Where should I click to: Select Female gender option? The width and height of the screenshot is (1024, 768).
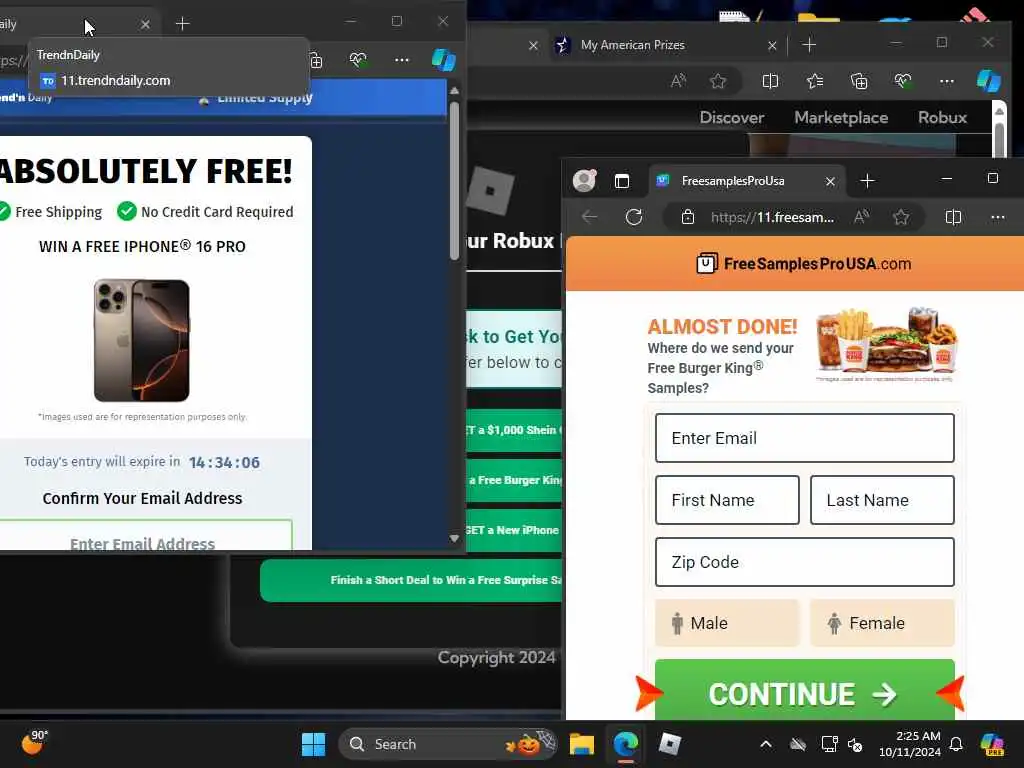click(x=882, y=623)
